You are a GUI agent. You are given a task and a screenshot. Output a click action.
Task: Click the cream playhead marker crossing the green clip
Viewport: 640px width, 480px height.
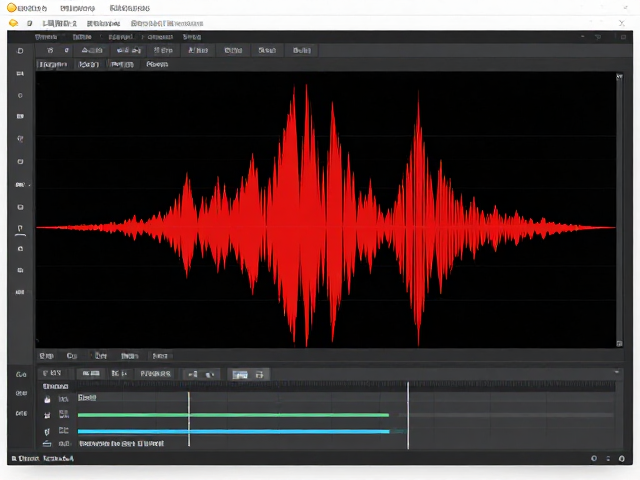tap(189, 419)
